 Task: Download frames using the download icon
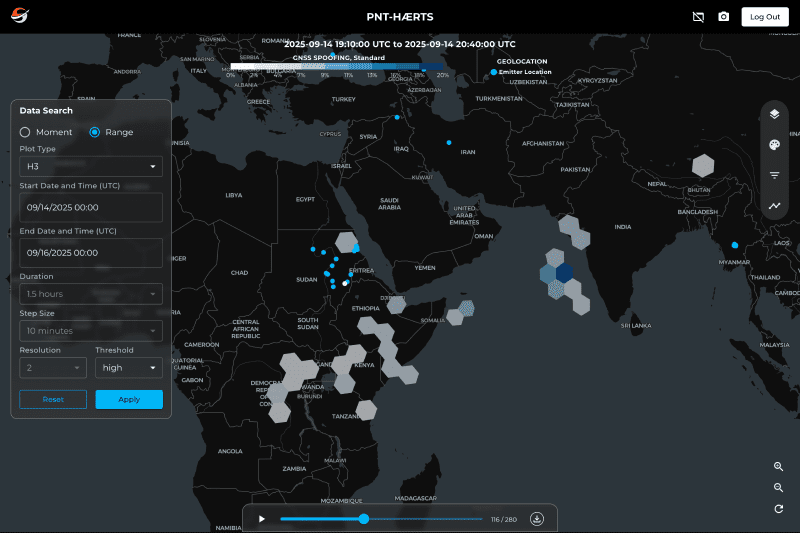tap(537, 519)
